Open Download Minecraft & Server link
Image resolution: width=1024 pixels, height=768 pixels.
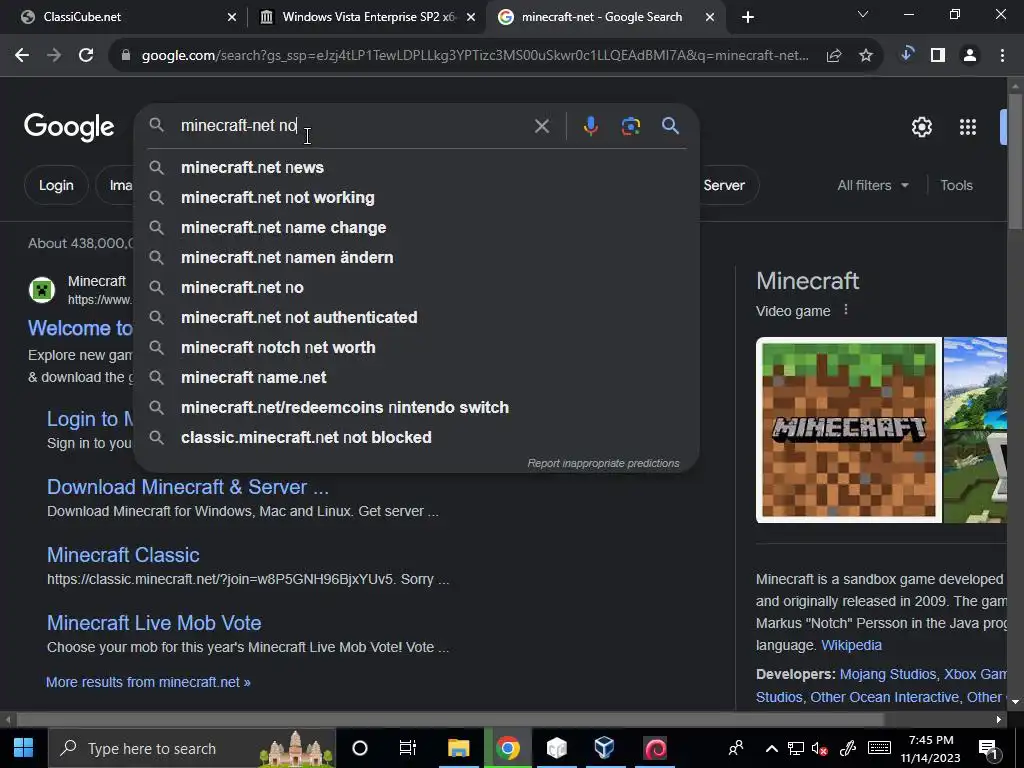(x=187, y=487)
